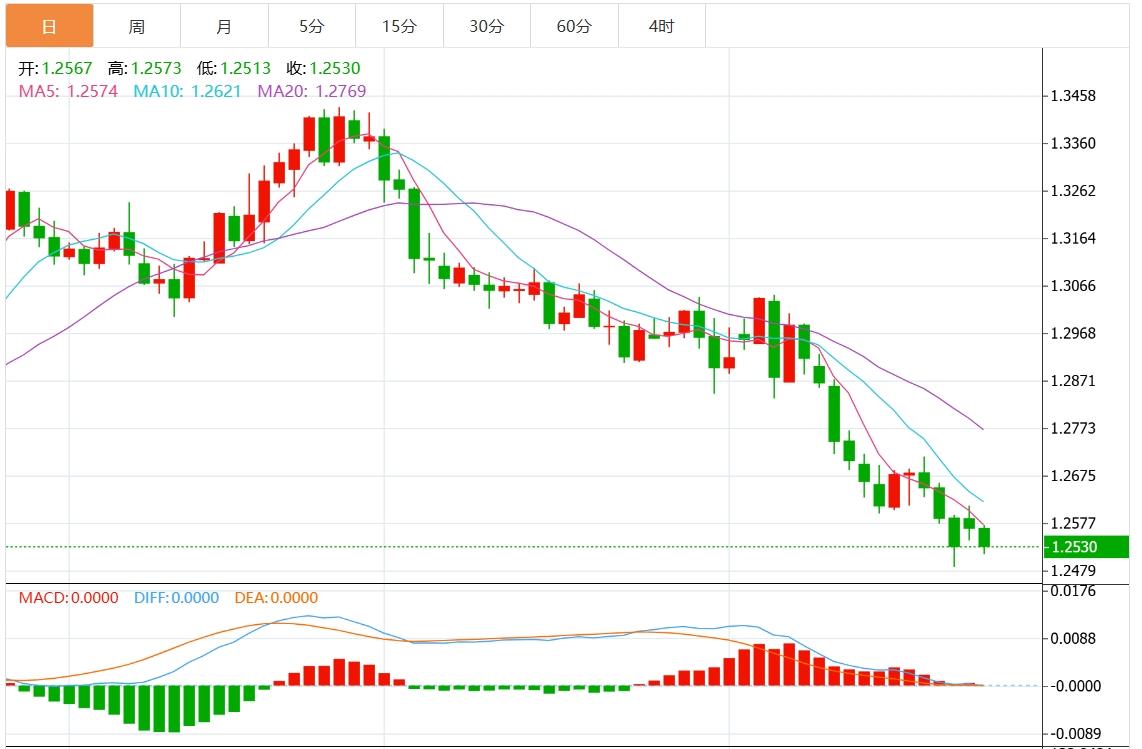
Task: Click the MACD: 0.0000 label
Action: (x=68, y=598)
